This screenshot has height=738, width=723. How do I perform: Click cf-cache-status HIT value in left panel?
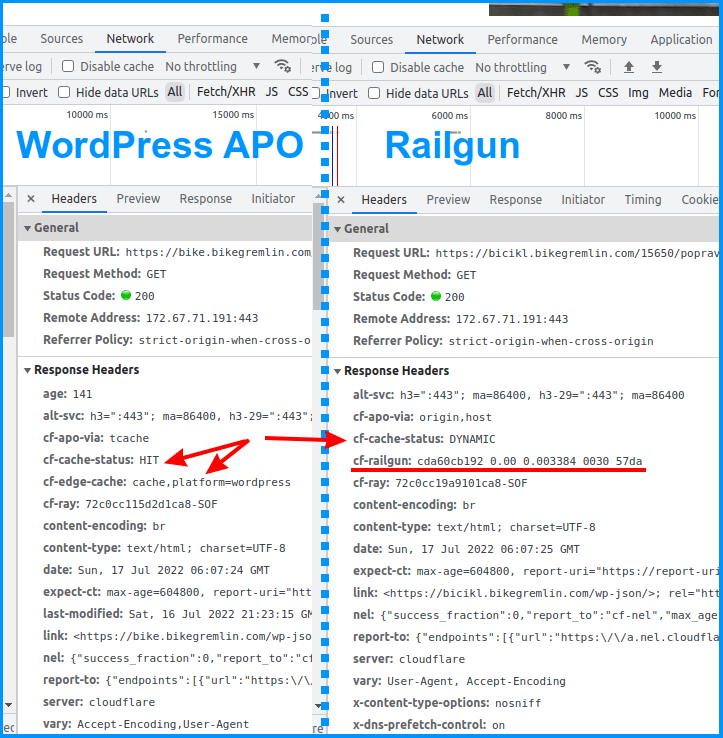(x=149, y=460)
